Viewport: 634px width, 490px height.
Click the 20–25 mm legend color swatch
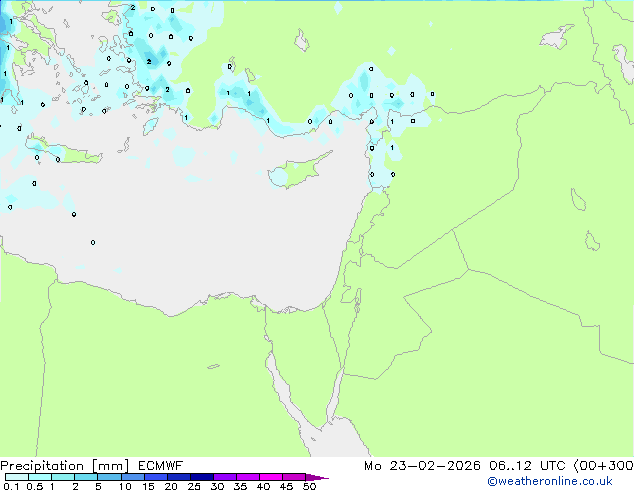(178, 477)
